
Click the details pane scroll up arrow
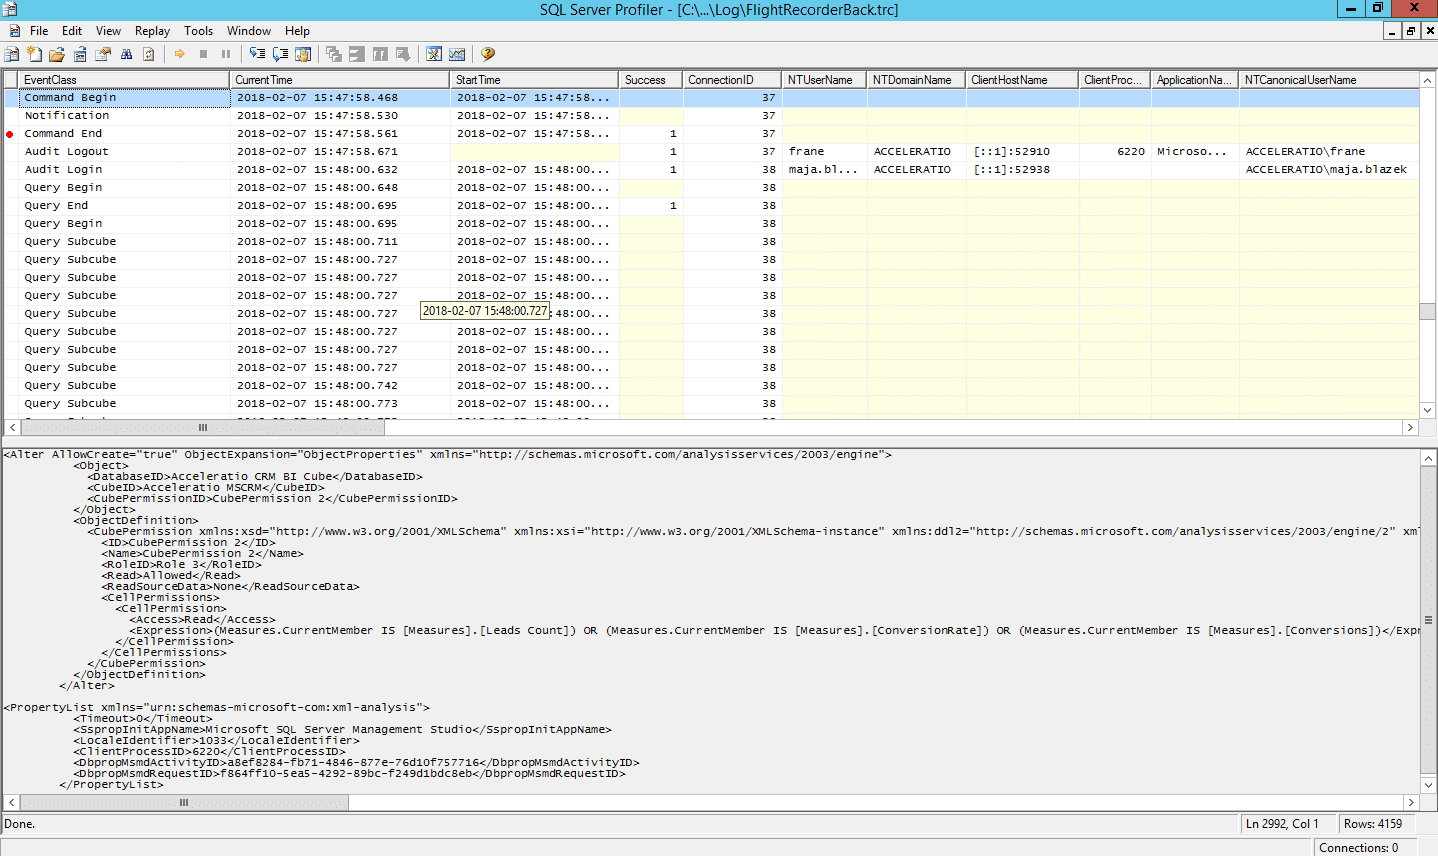pos(1428,457)
